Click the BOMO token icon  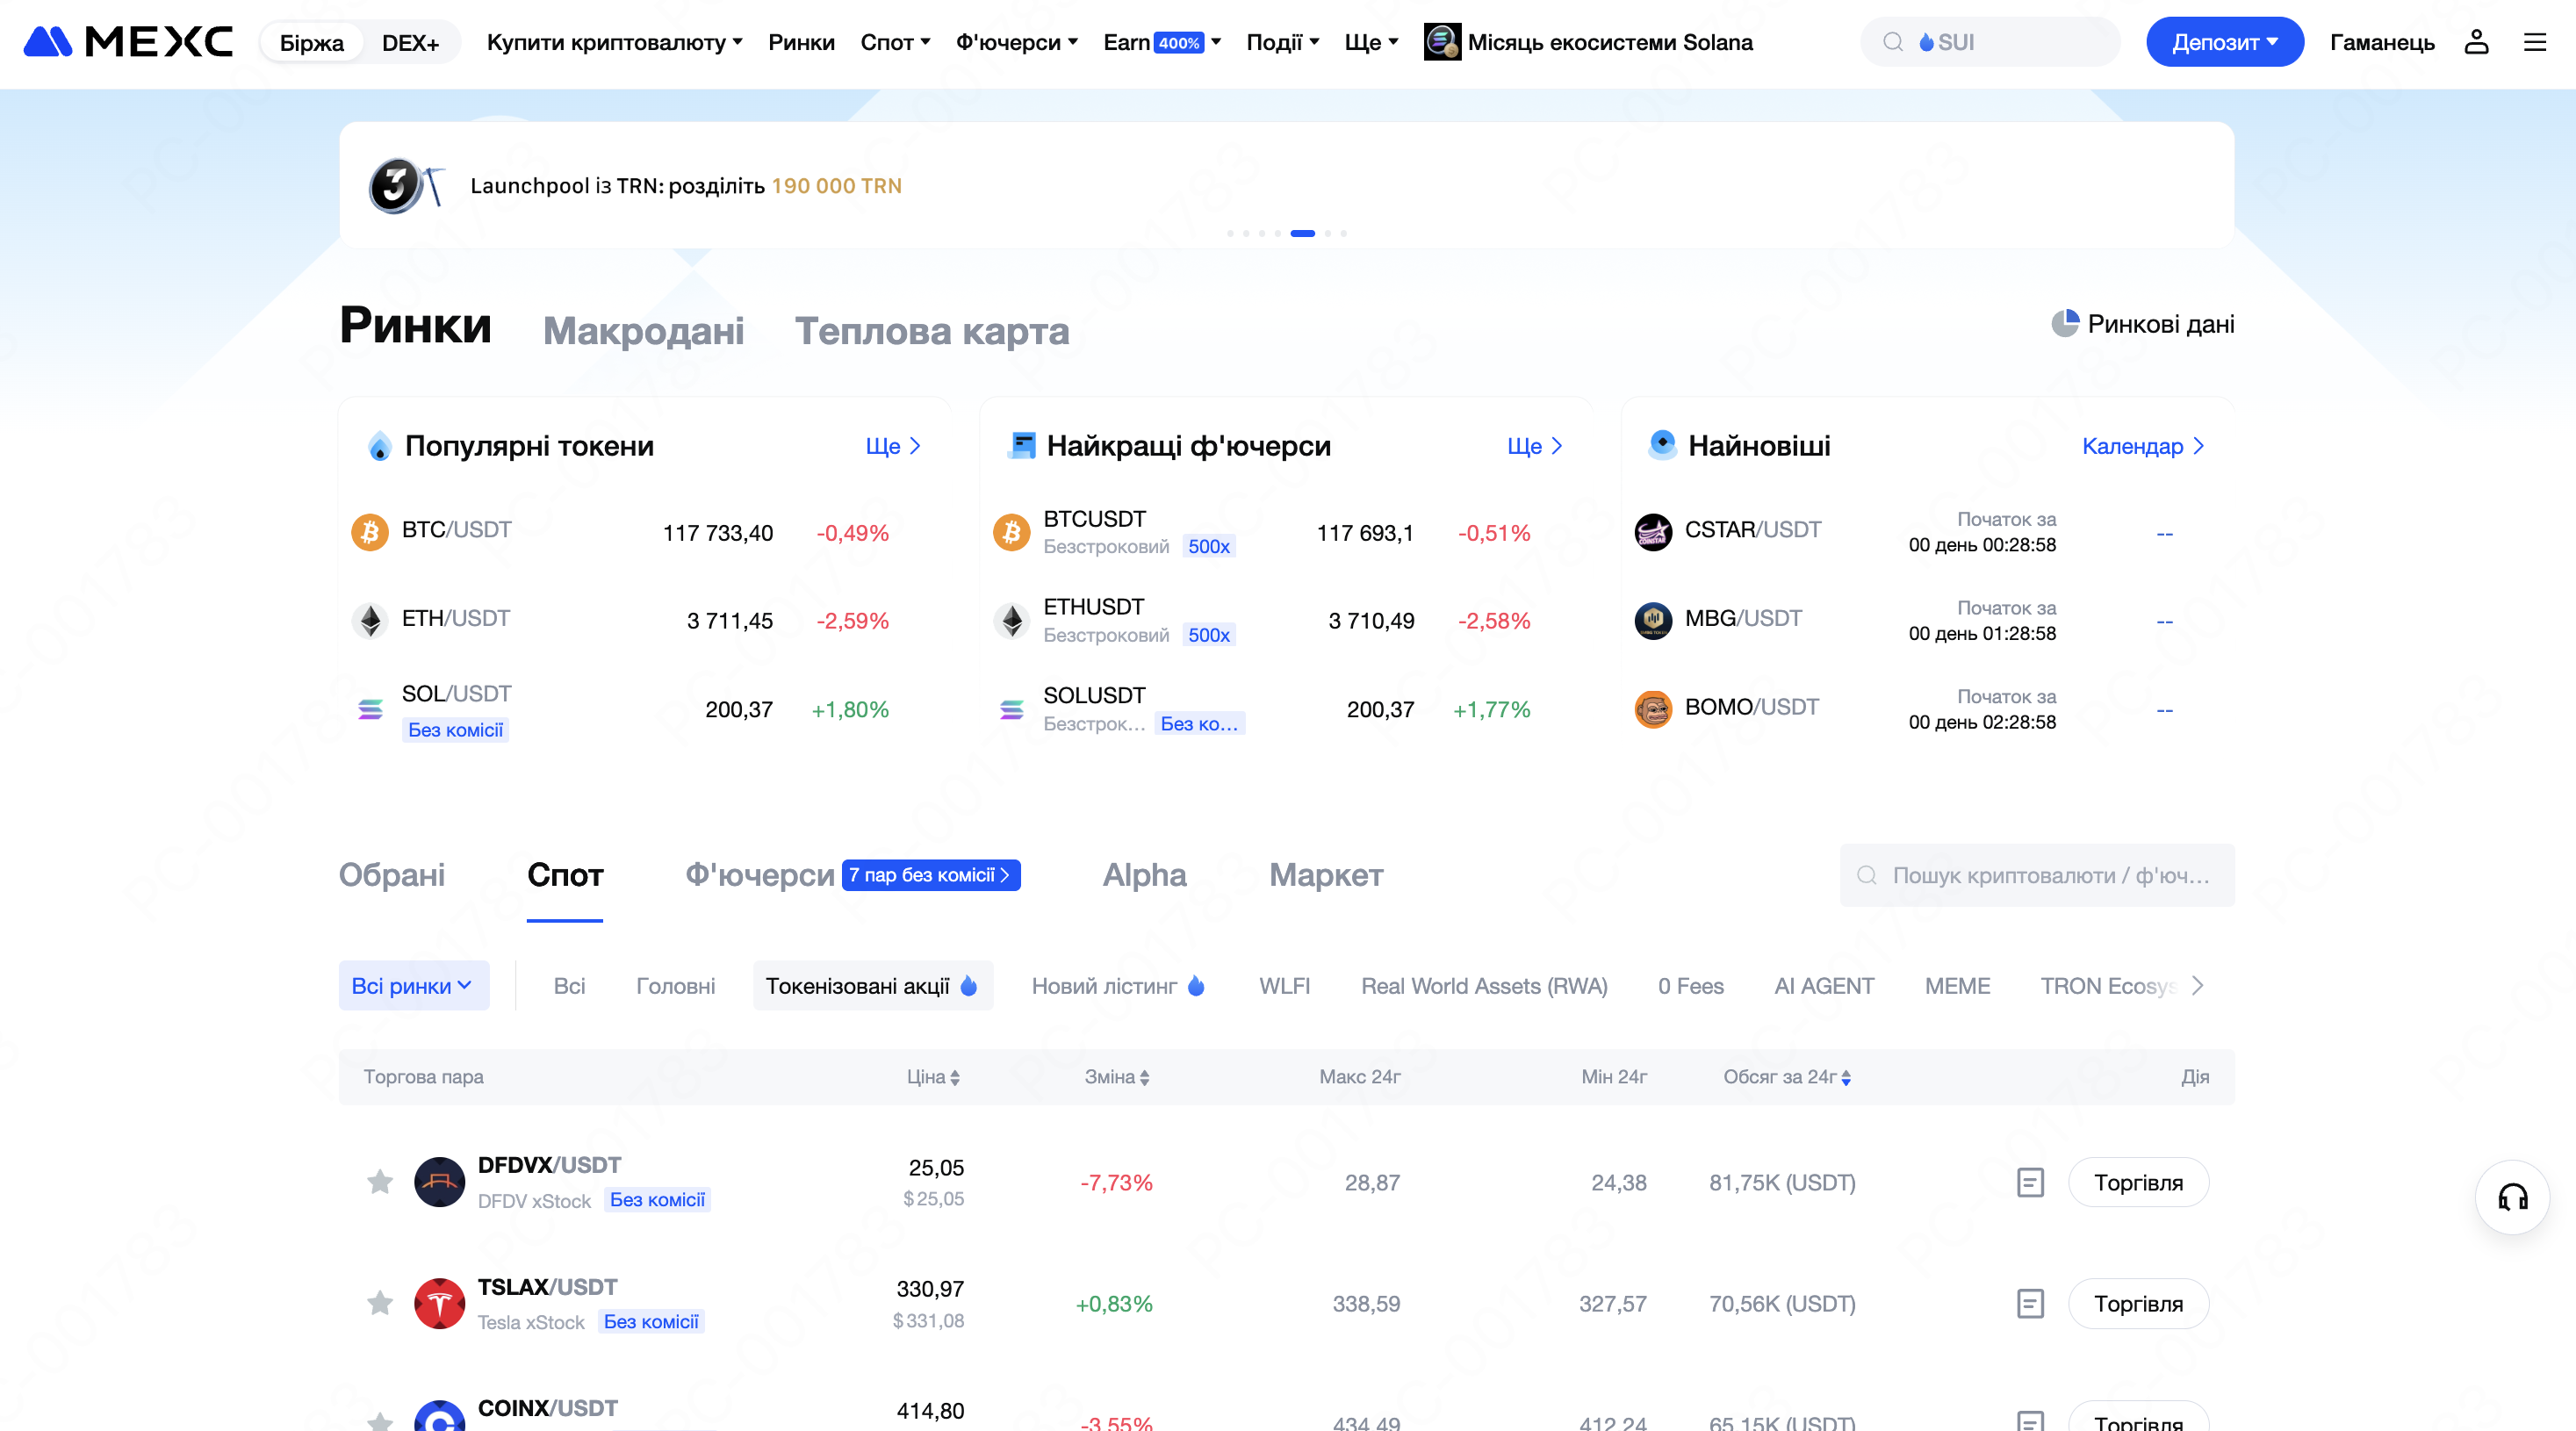[1653, 709]
